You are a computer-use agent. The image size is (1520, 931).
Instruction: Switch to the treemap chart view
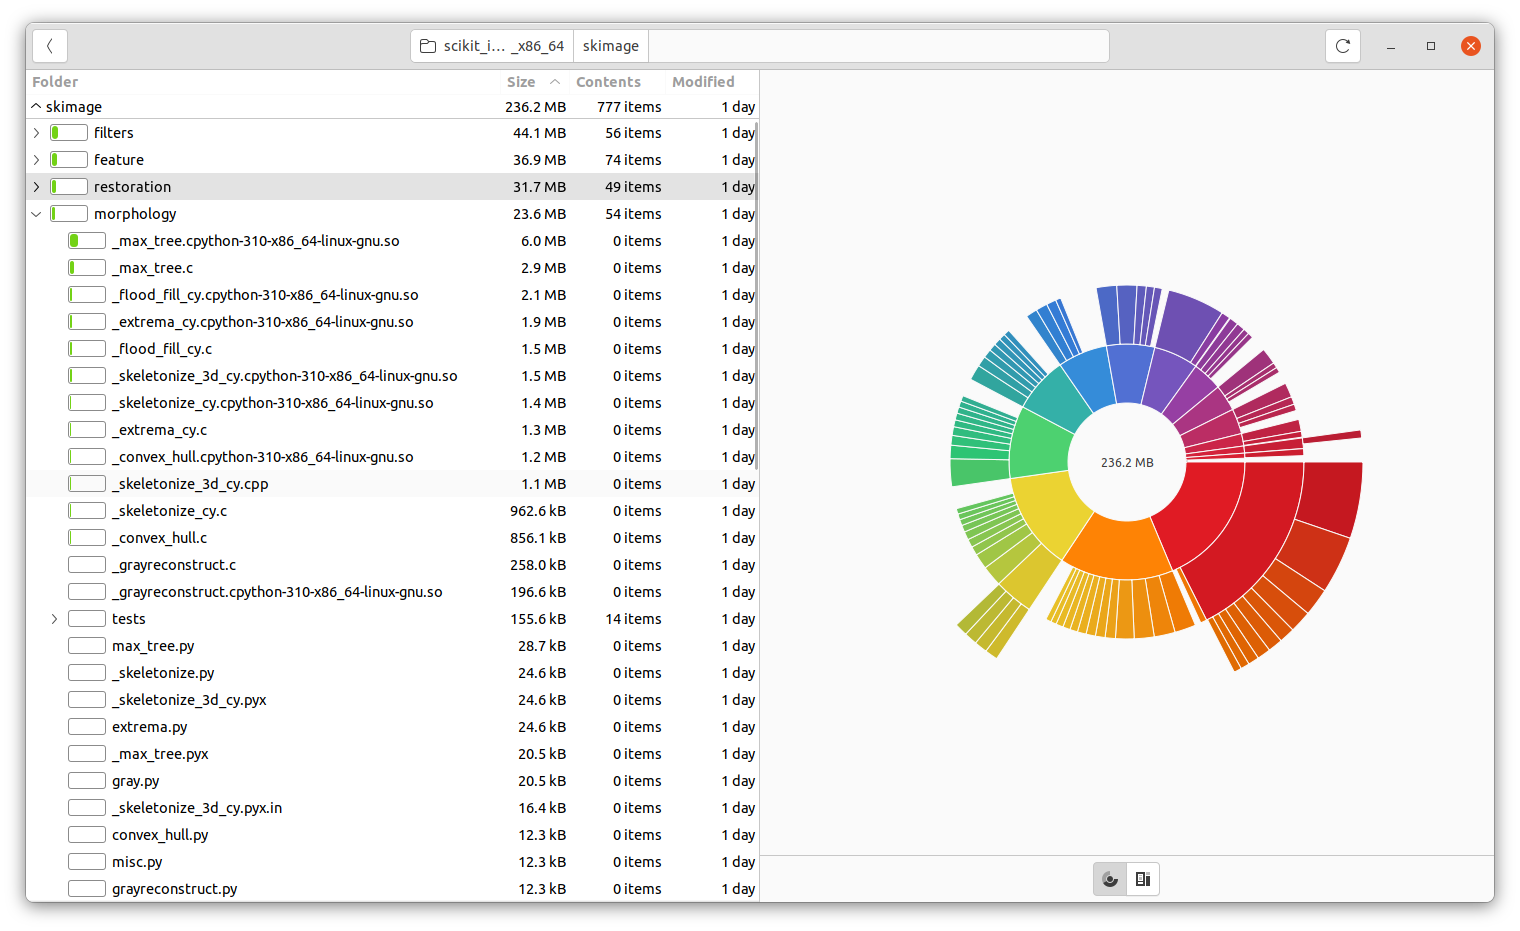pos(1143,879)
